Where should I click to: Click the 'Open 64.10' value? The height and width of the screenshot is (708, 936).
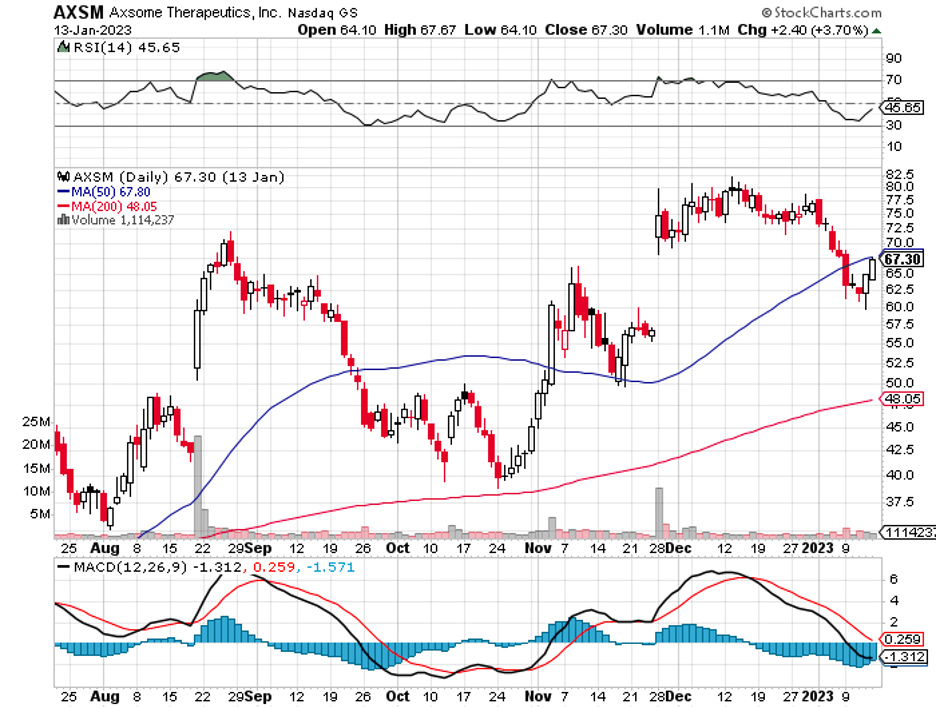coord(337,30)
